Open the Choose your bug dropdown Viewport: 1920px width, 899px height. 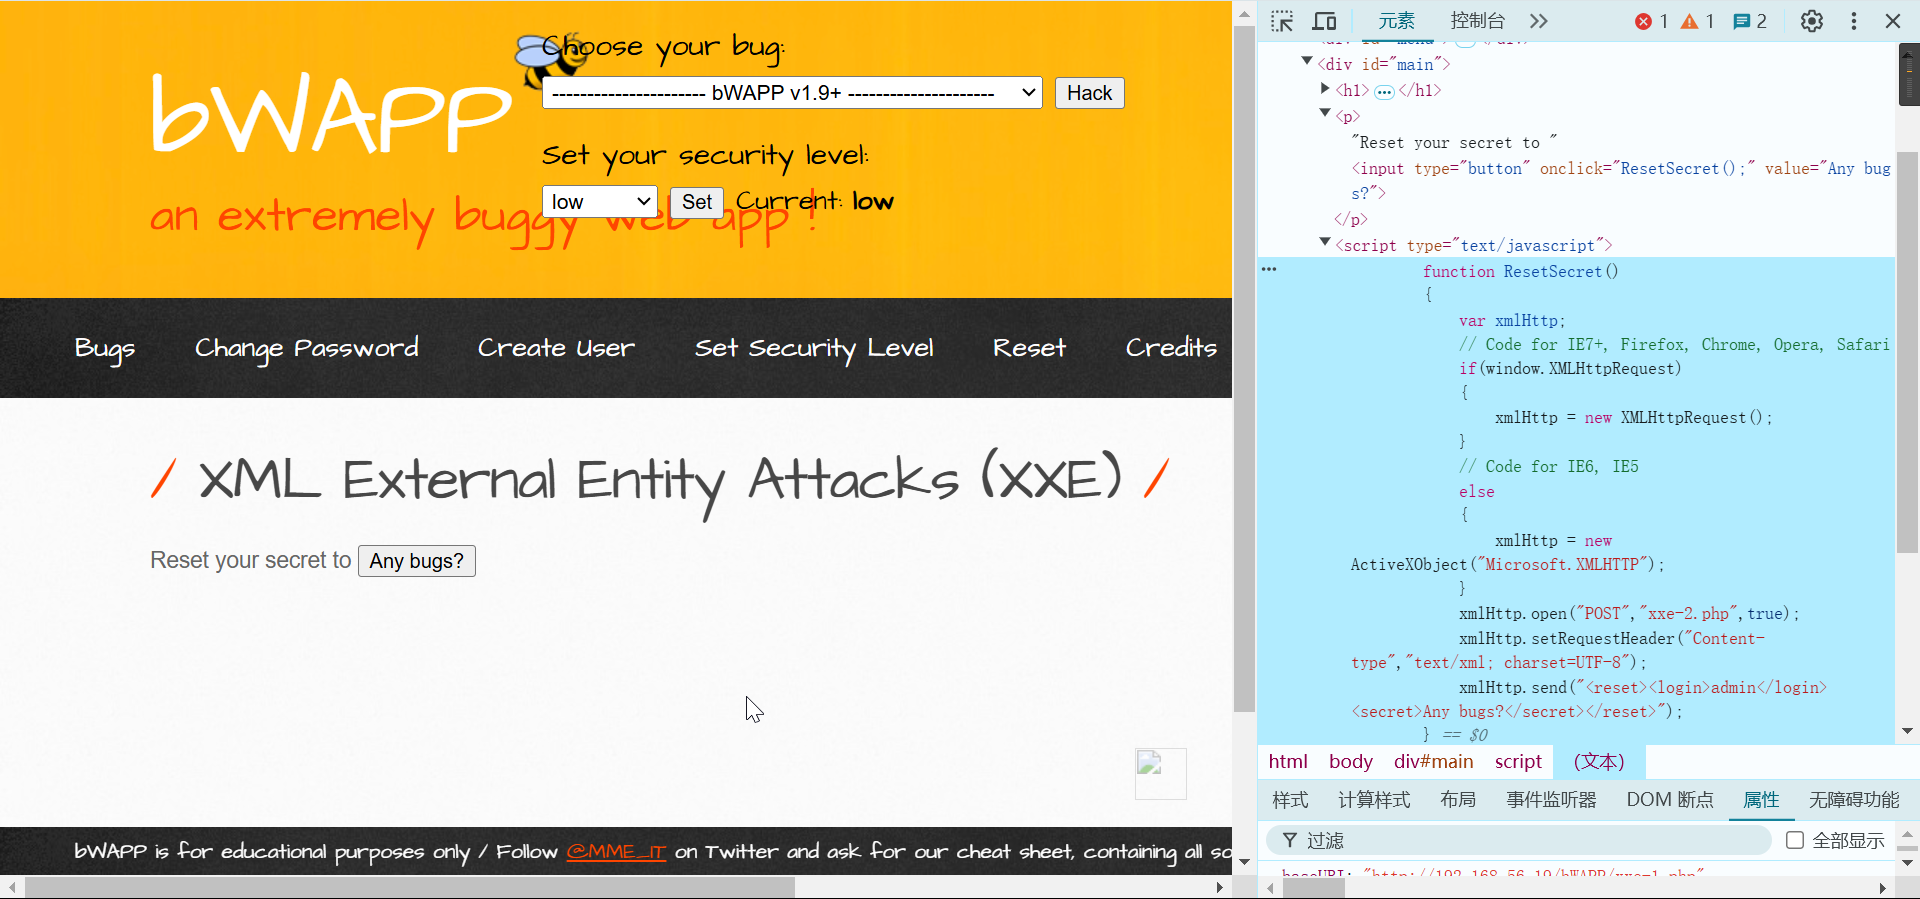tap(792, 93)
